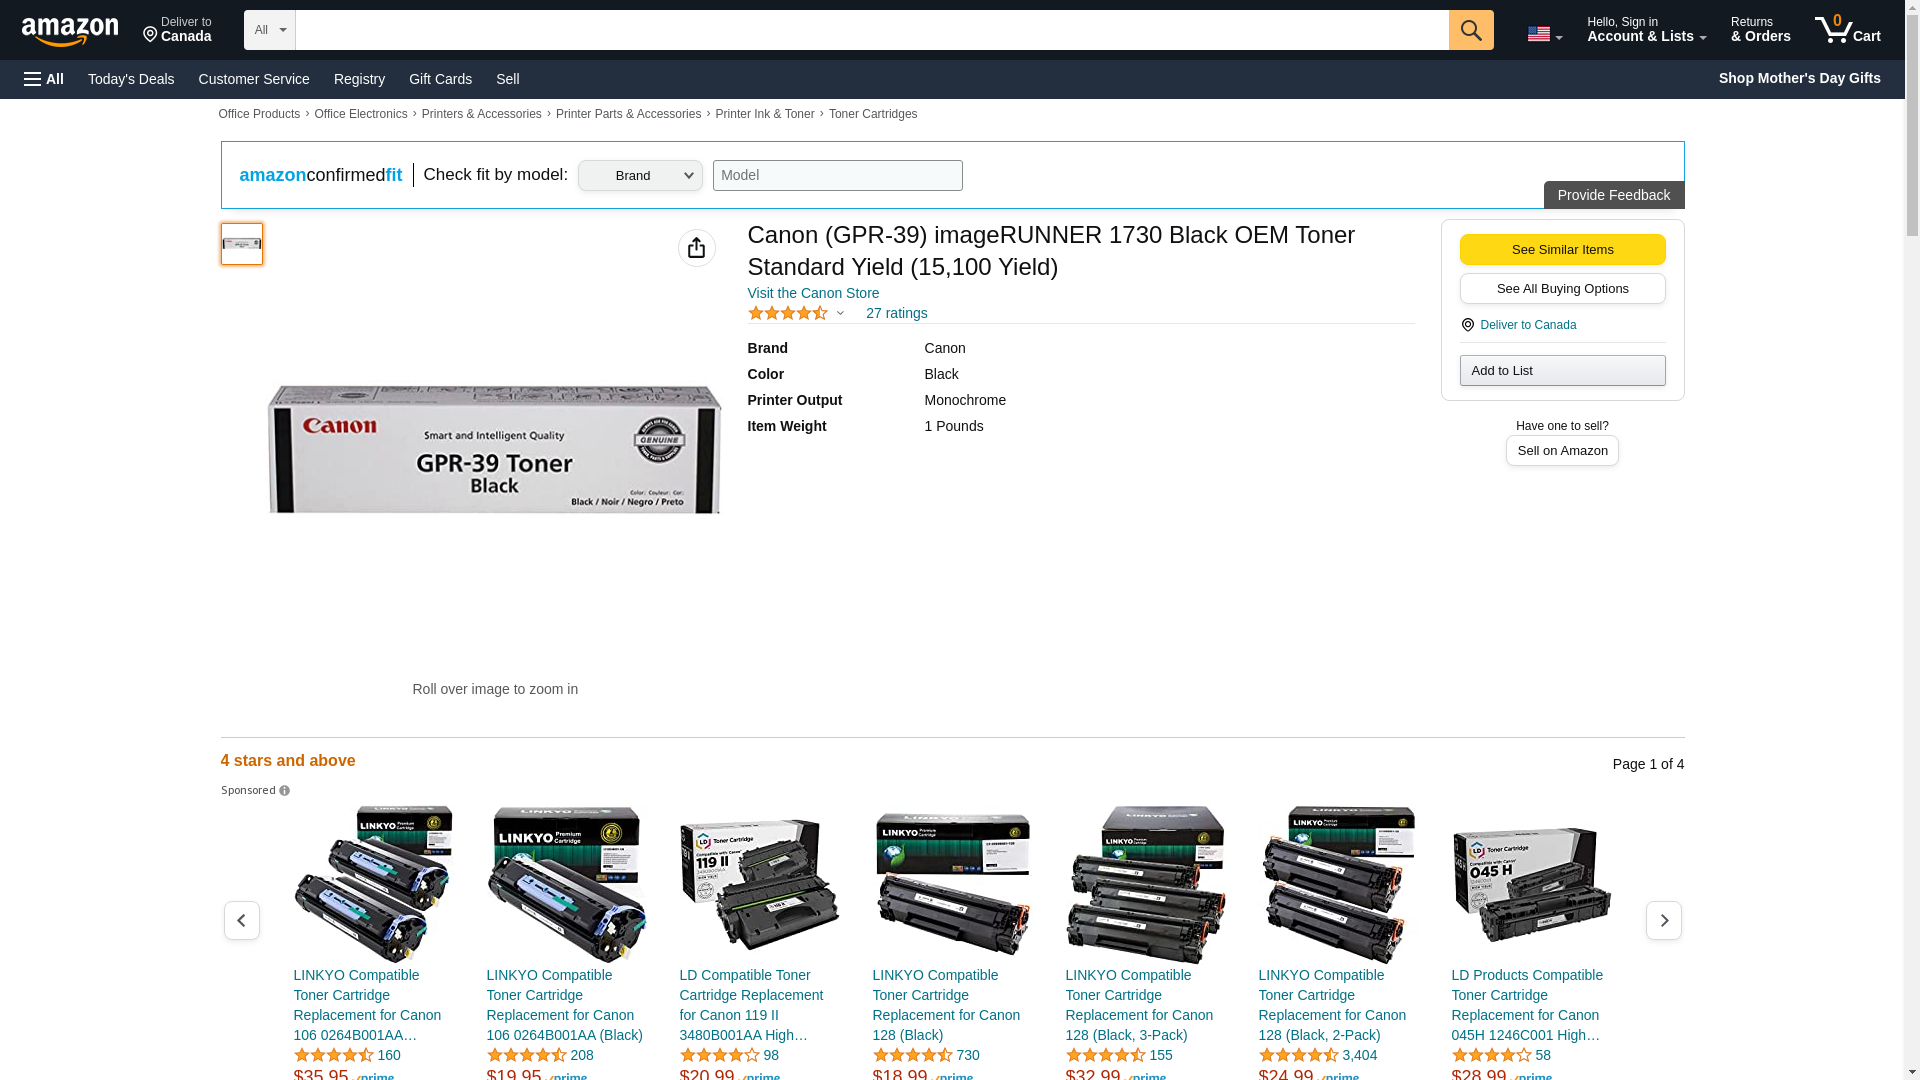Open the shopping cart icon
Viewport: 1920px width, 1080px height.
pos(1846,30)
